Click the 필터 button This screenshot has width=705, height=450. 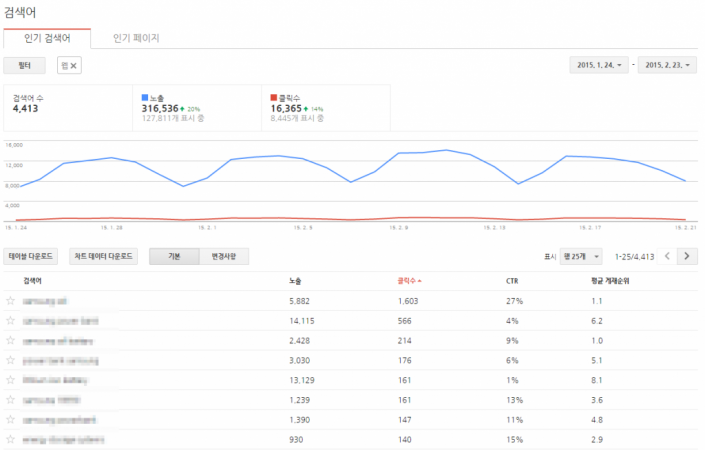coord(24,66)
